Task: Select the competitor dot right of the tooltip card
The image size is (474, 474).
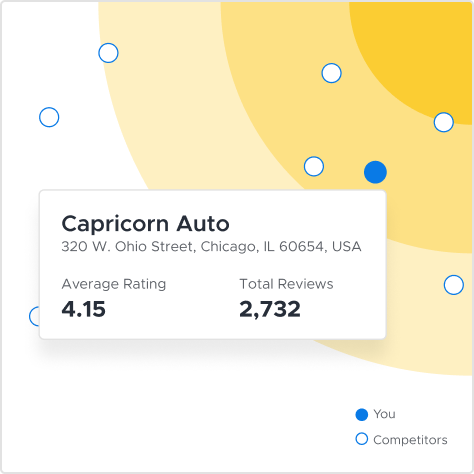Action: coord(454,285)
